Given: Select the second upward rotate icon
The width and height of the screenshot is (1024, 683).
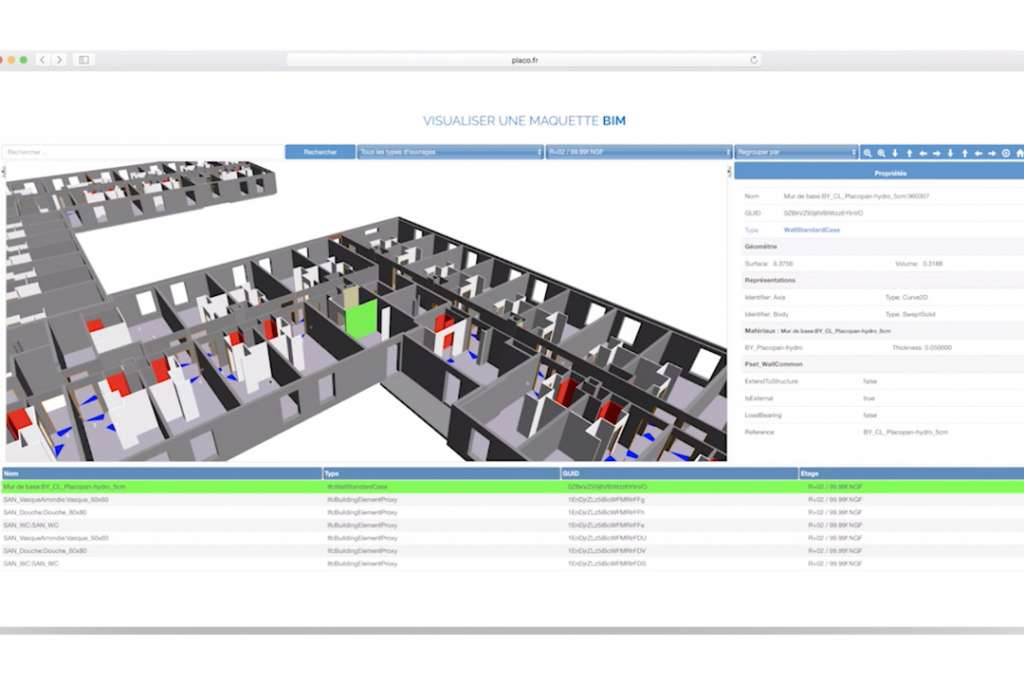Looking at the screenshot, I should click(x=965, y=153).
